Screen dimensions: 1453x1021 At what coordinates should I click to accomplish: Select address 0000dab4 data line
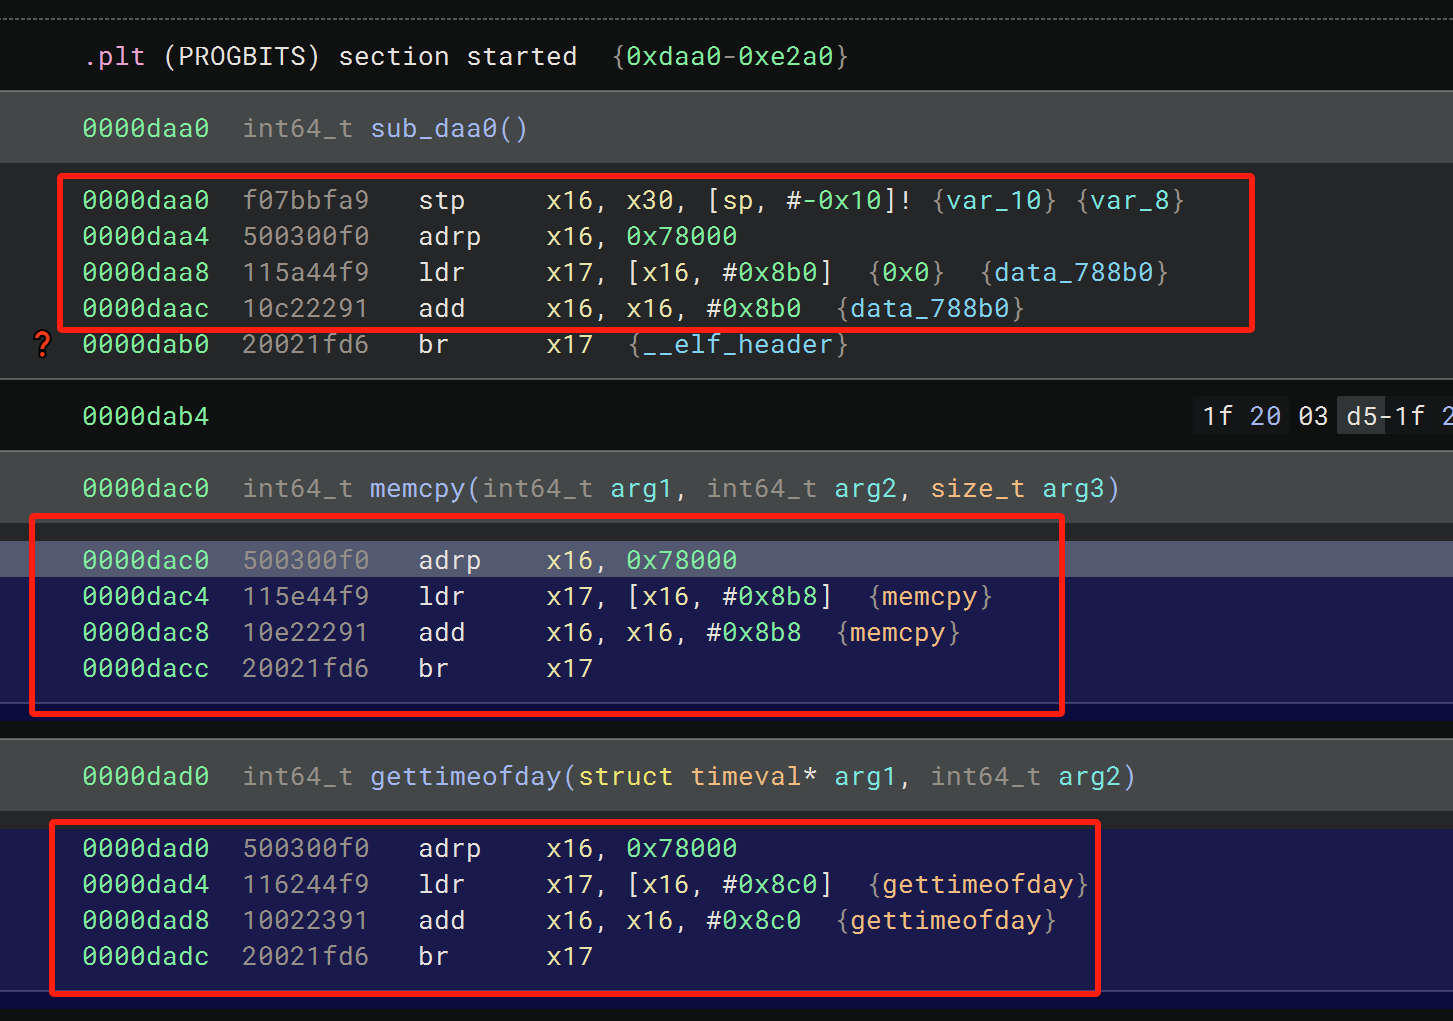pos(146,416)
